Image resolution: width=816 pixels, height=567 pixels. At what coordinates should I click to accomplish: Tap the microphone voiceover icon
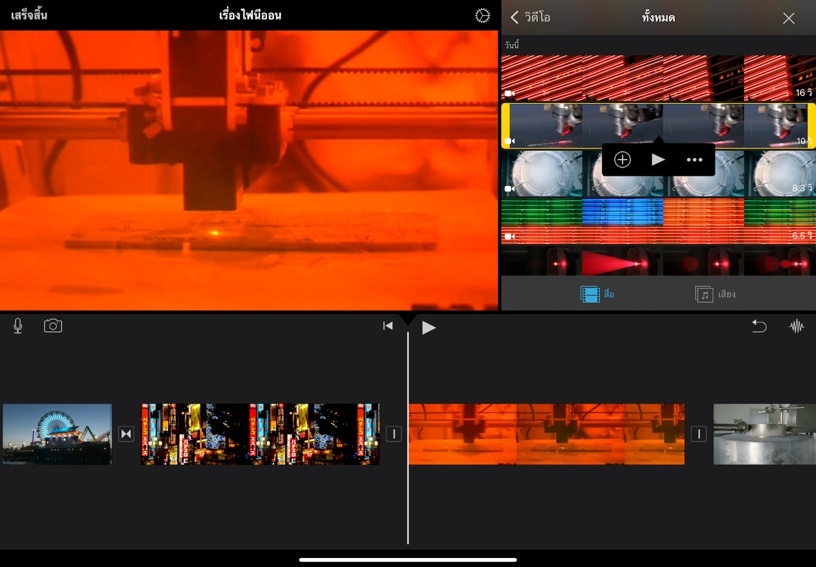pos(18,326)
